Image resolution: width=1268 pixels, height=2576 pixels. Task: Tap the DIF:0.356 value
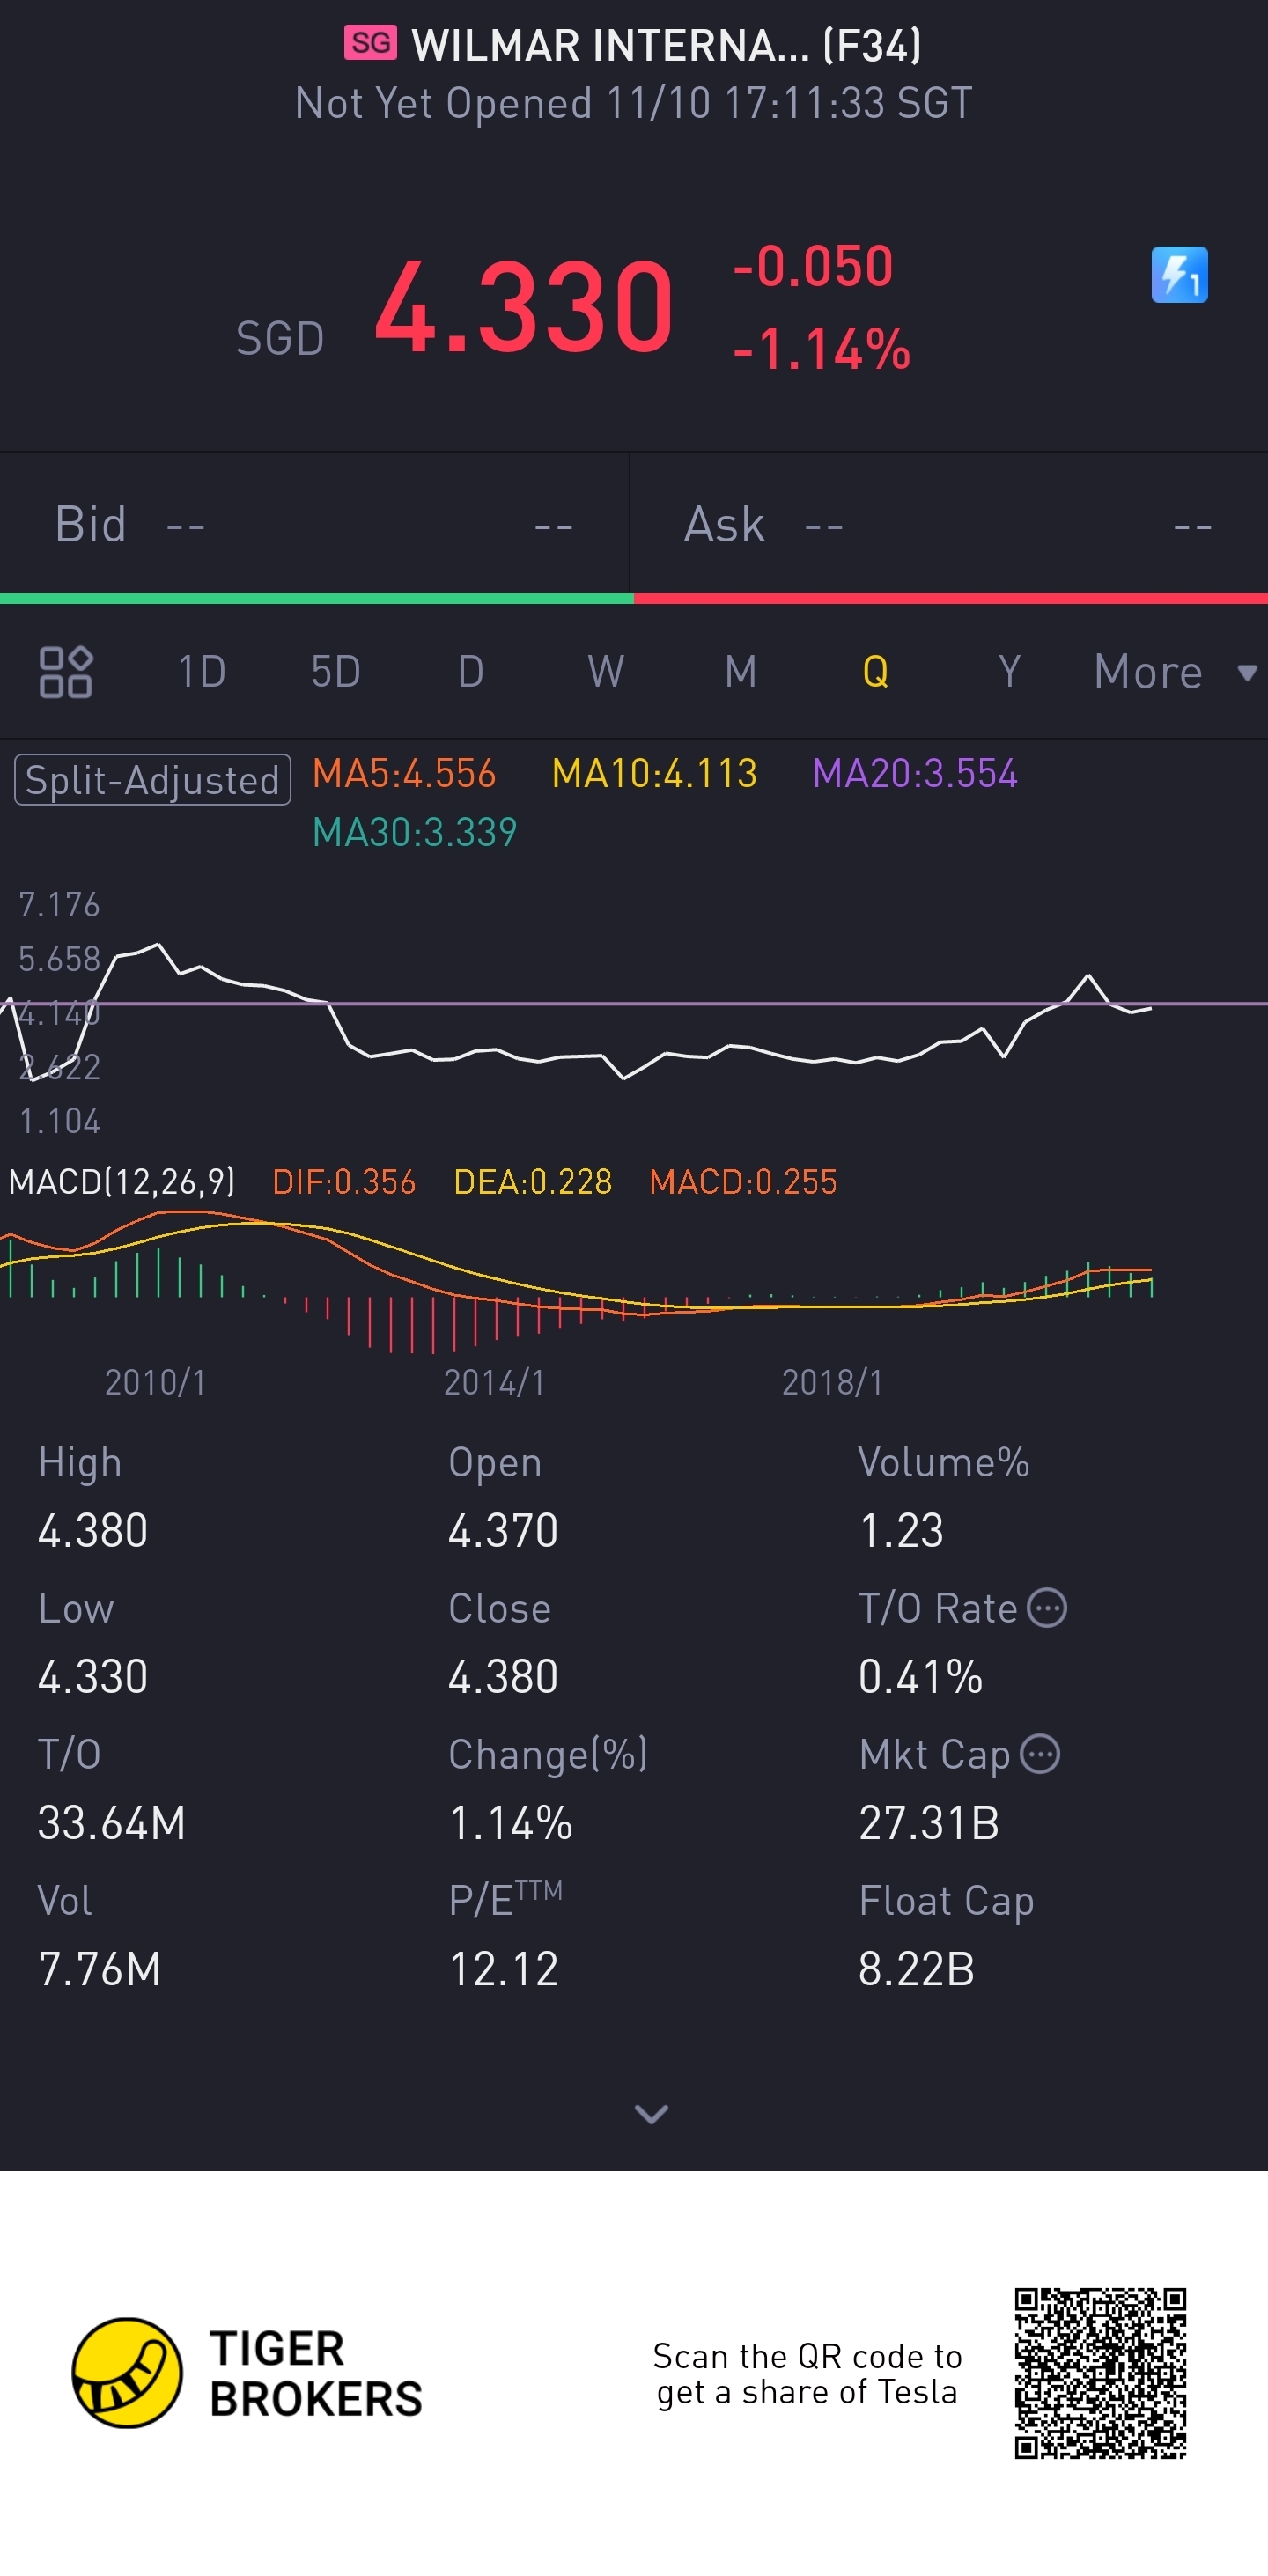click(344, 1182)
